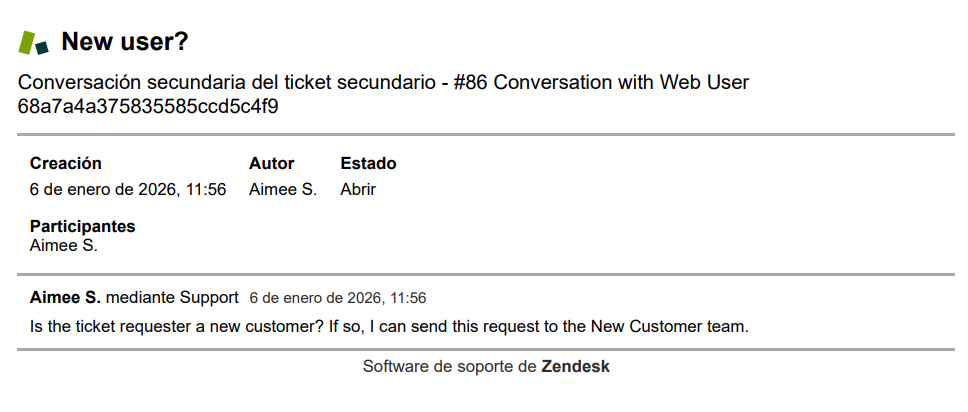
Task: Click the comment text about New Customer team
Action: (389, 326)
